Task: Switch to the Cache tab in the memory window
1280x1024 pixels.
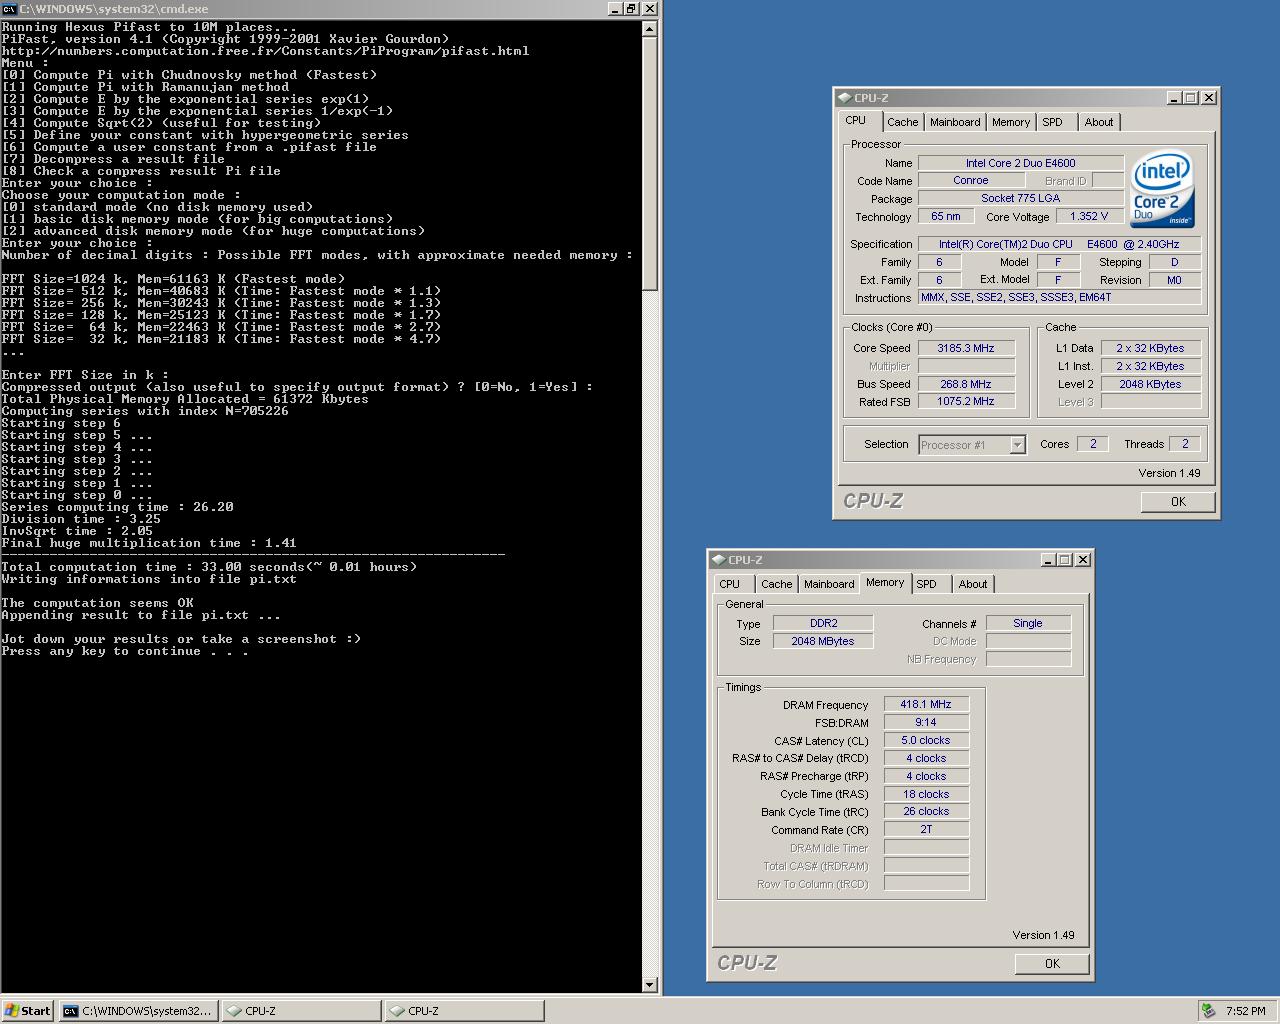Action: [776, 584]
